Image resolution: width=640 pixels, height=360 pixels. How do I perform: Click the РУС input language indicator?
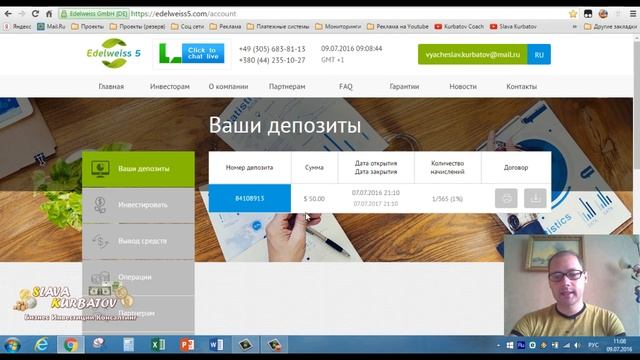(593, 345)
